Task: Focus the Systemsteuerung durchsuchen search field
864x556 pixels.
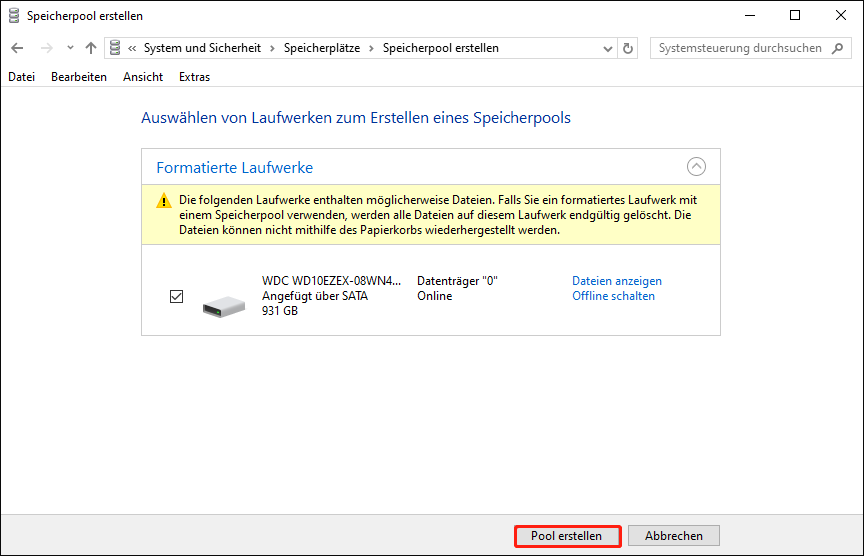Action: point(740,48)
